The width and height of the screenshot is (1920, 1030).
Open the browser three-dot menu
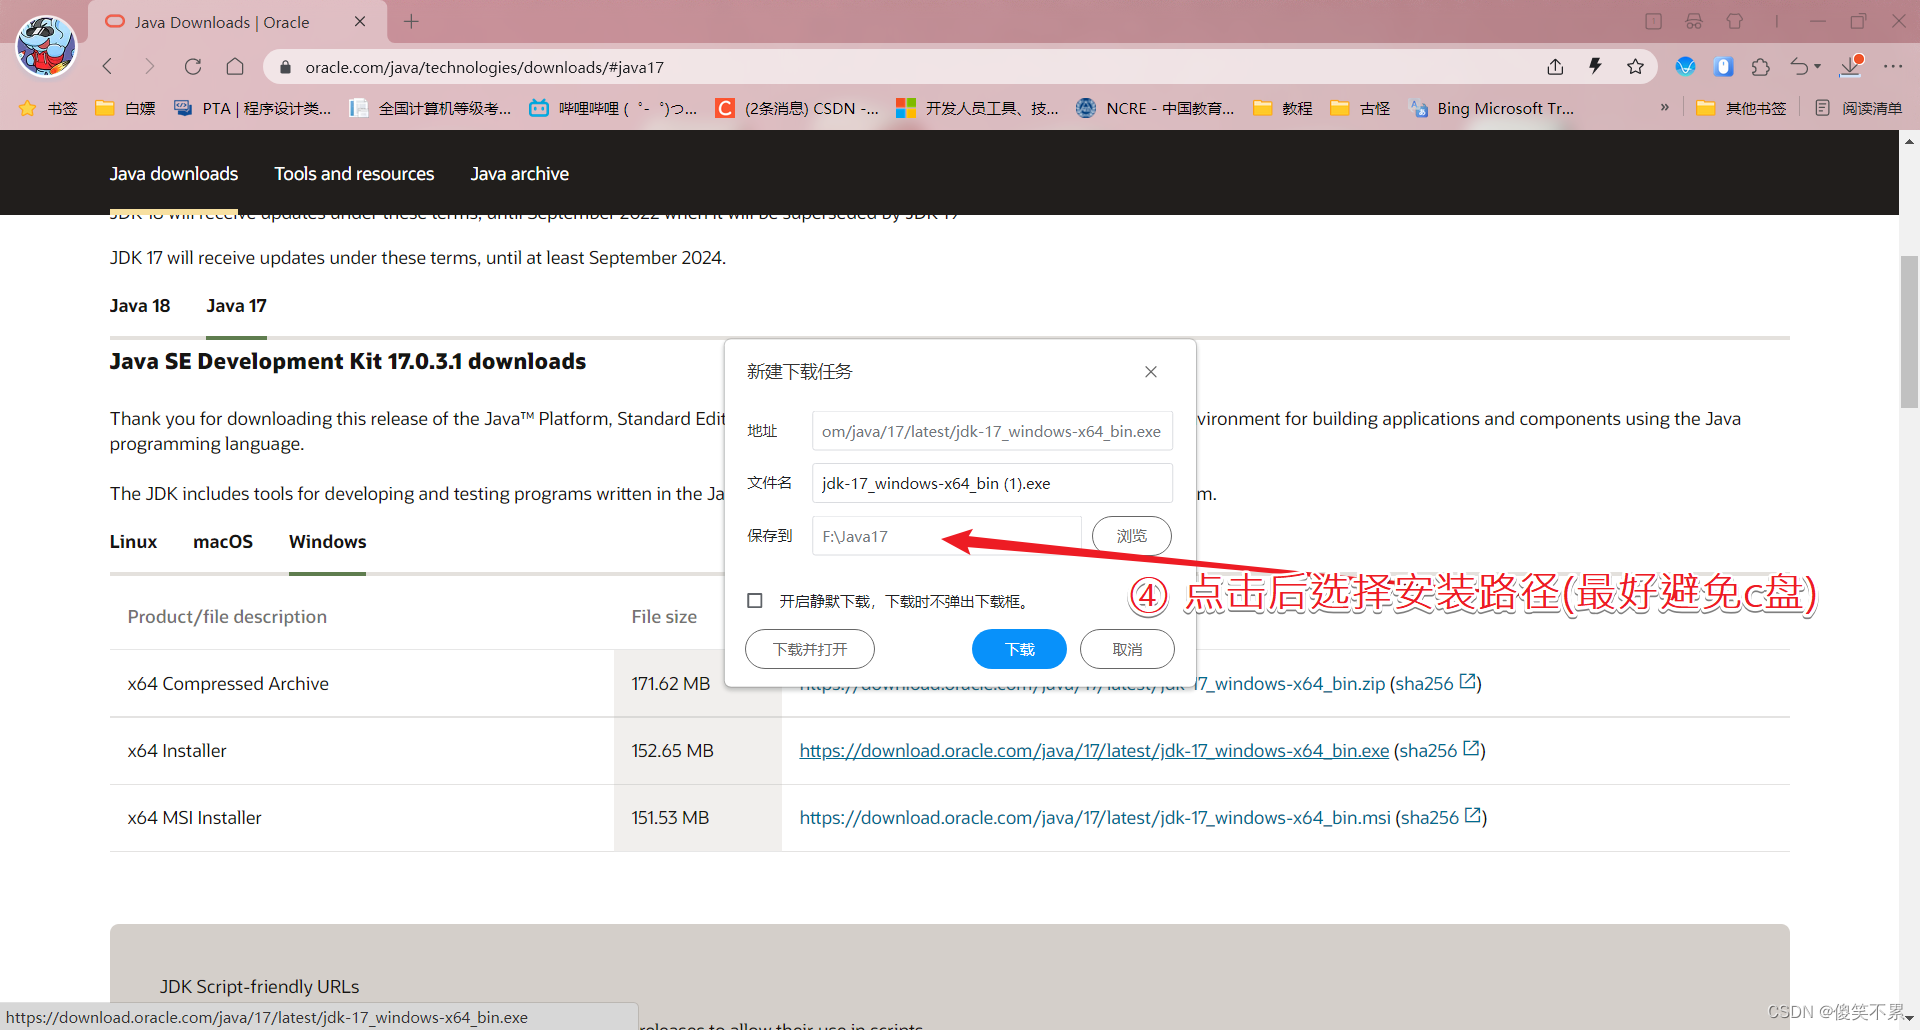pyautogui.click(x=1893, y=67)
